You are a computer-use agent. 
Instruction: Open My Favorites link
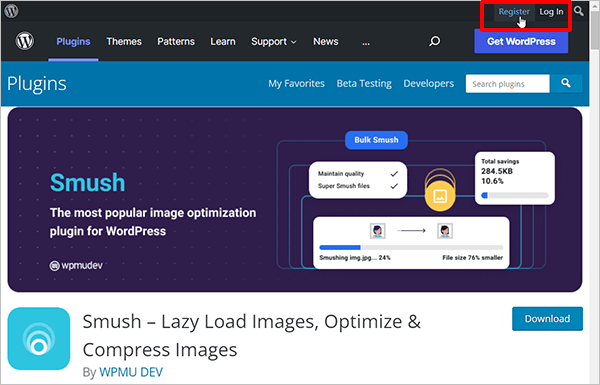pos(296,83)
